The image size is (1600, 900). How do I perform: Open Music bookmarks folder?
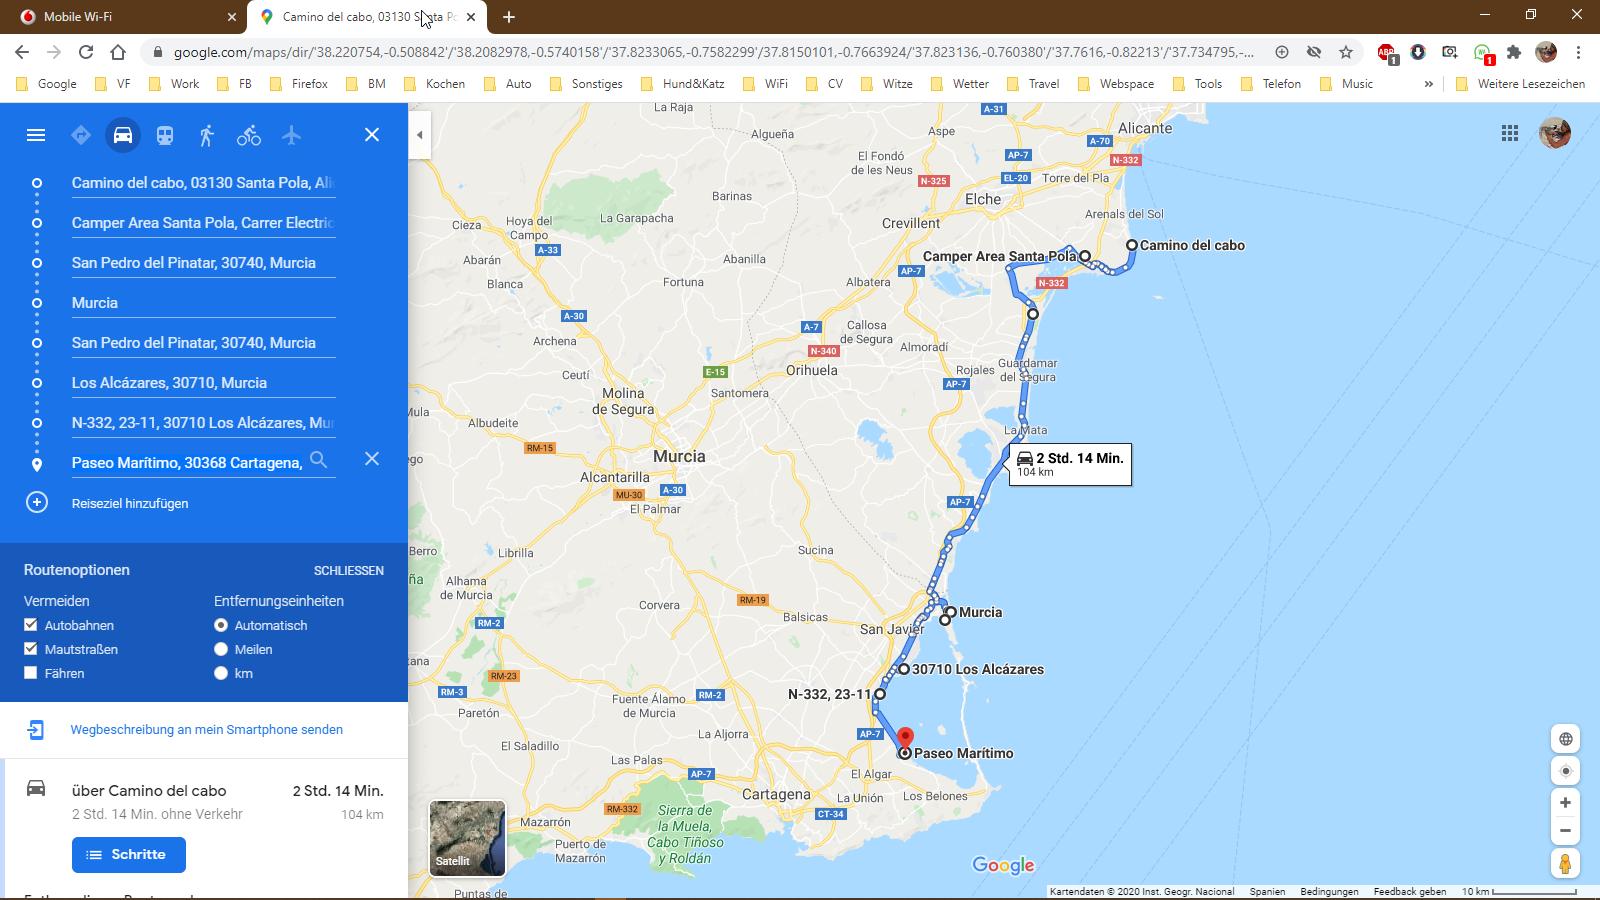point(1347,84)
